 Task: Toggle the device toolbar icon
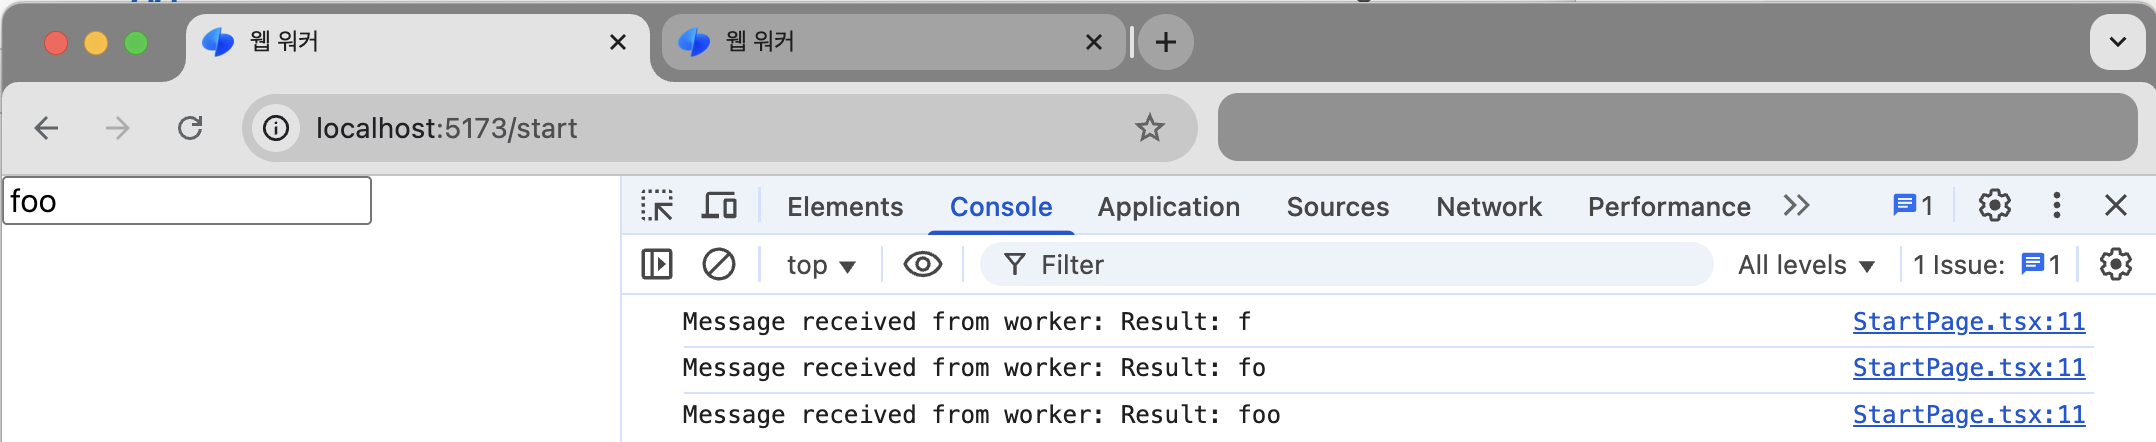718,206
